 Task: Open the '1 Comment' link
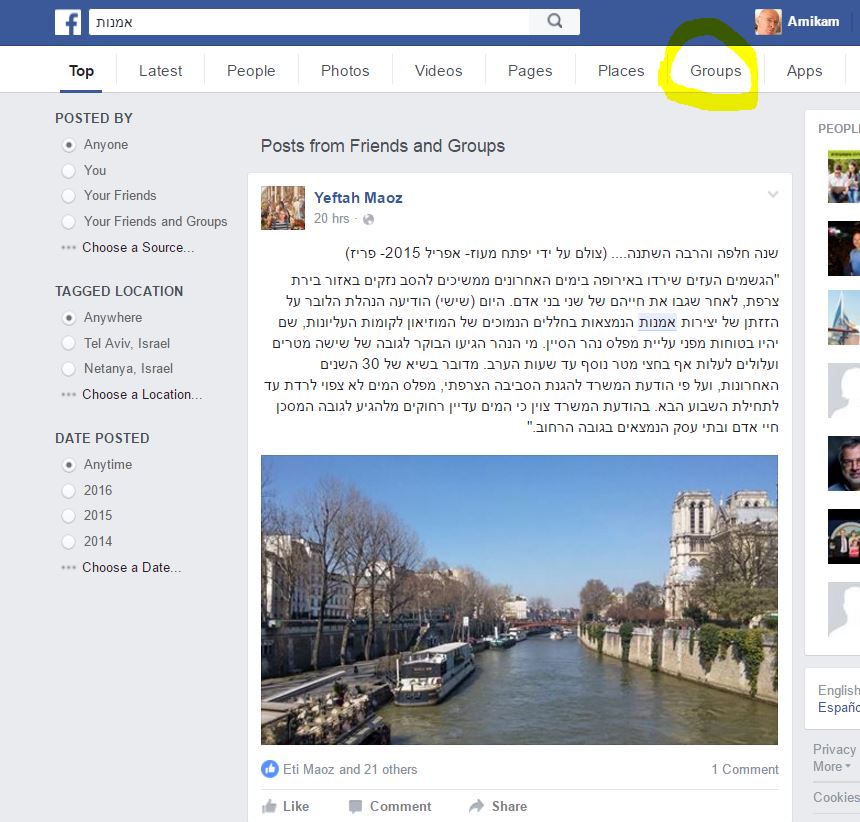tap(744, 769)
